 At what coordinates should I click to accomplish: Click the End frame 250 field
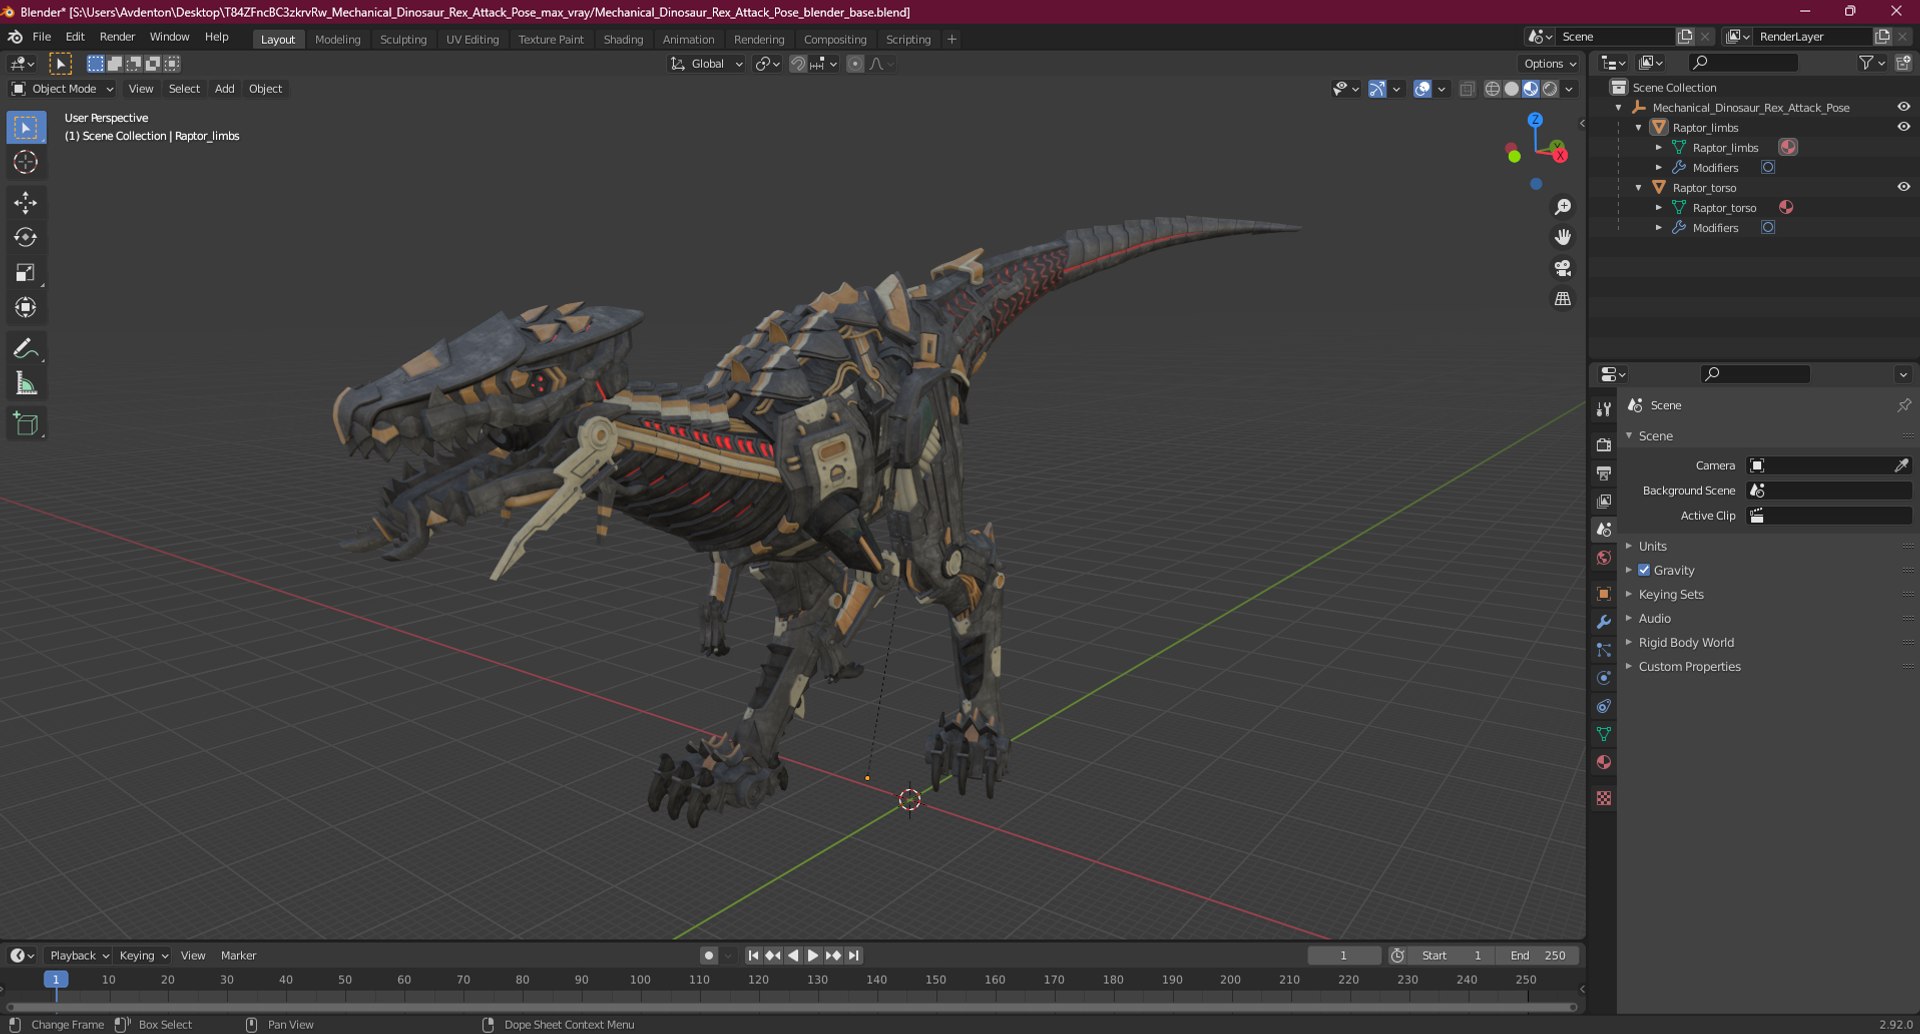click(x=1538, y=956)
